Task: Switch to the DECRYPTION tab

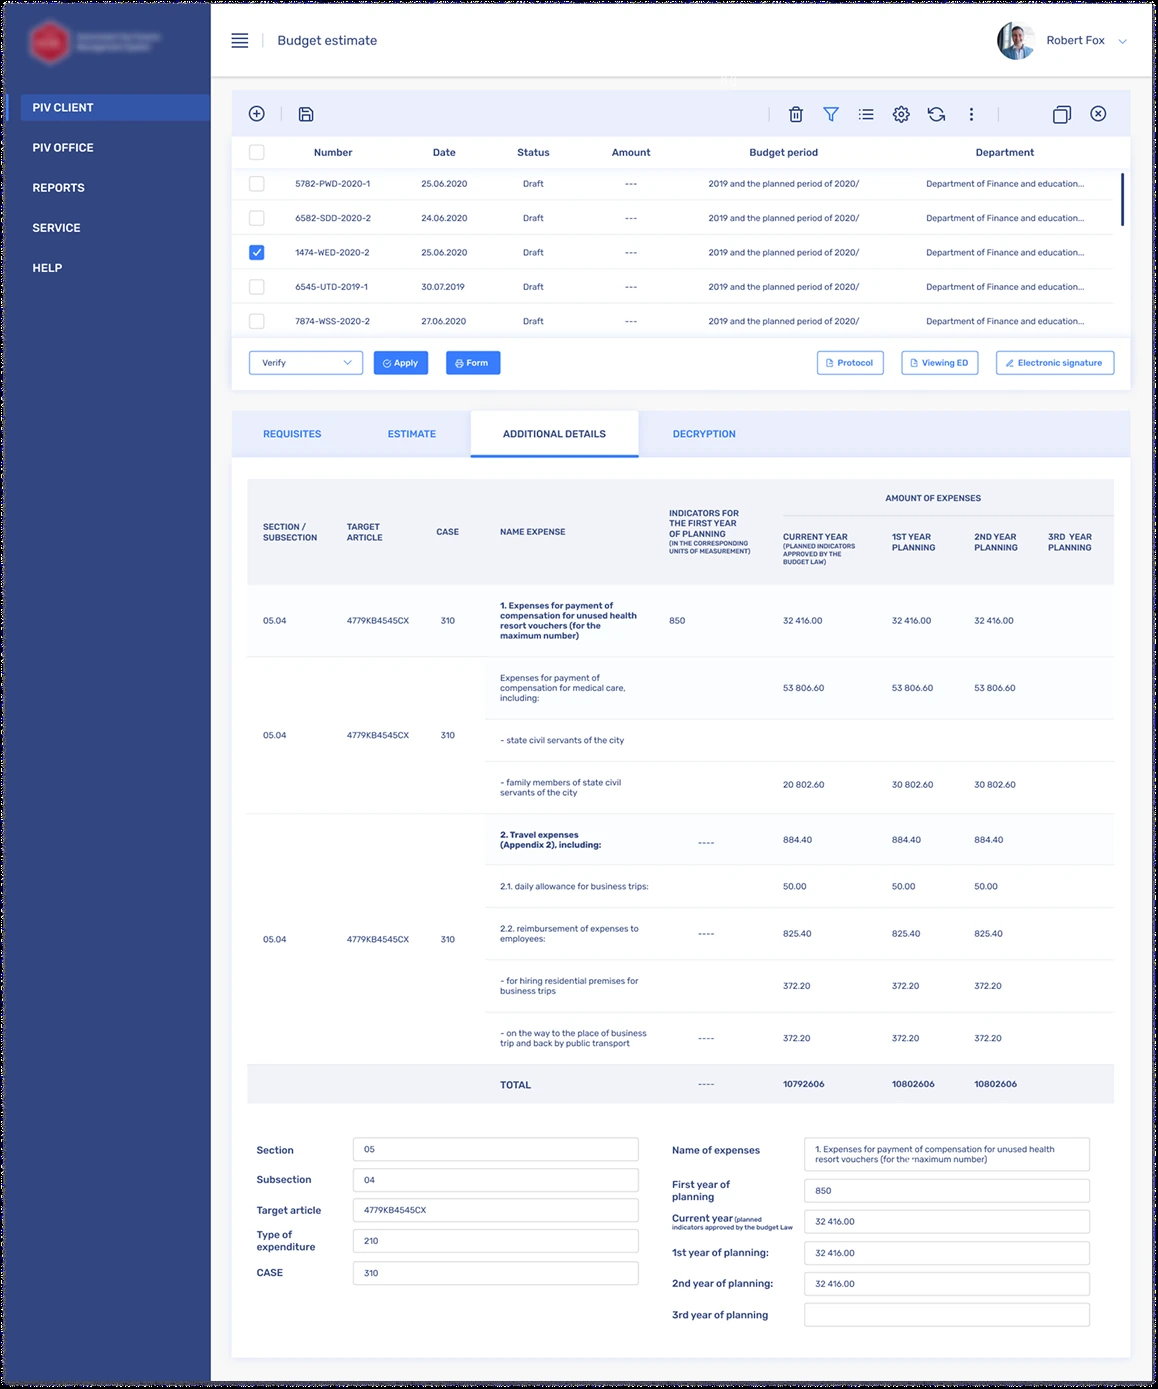Action: 704,434
